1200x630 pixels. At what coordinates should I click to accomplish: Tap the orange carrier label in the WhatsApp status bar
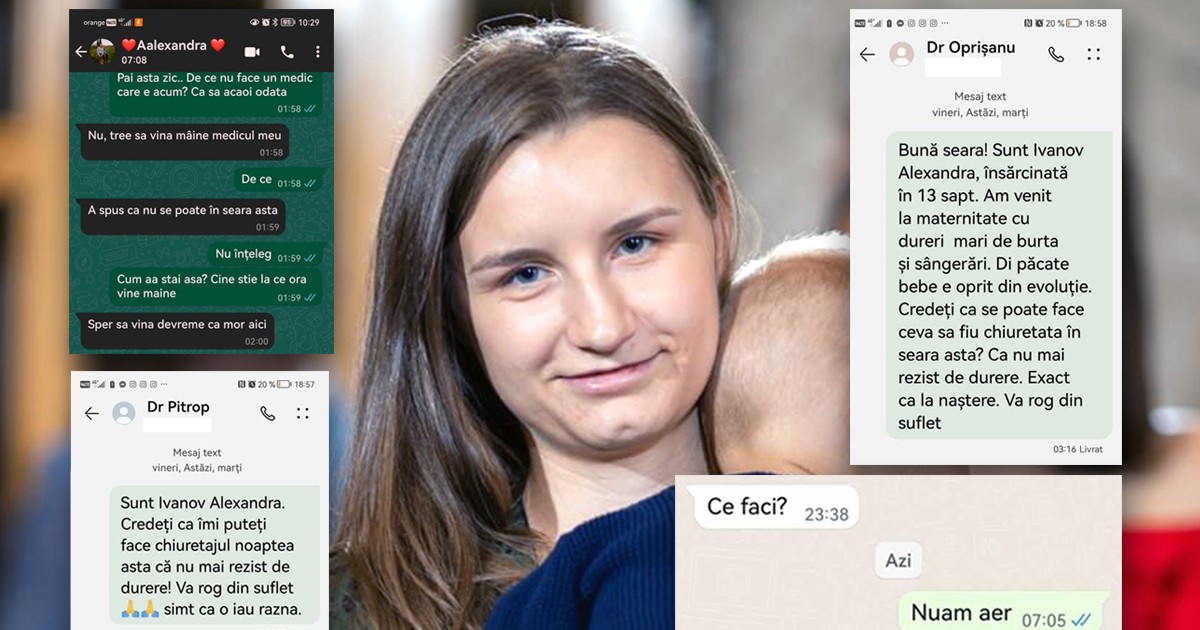[x=94, y=22]
